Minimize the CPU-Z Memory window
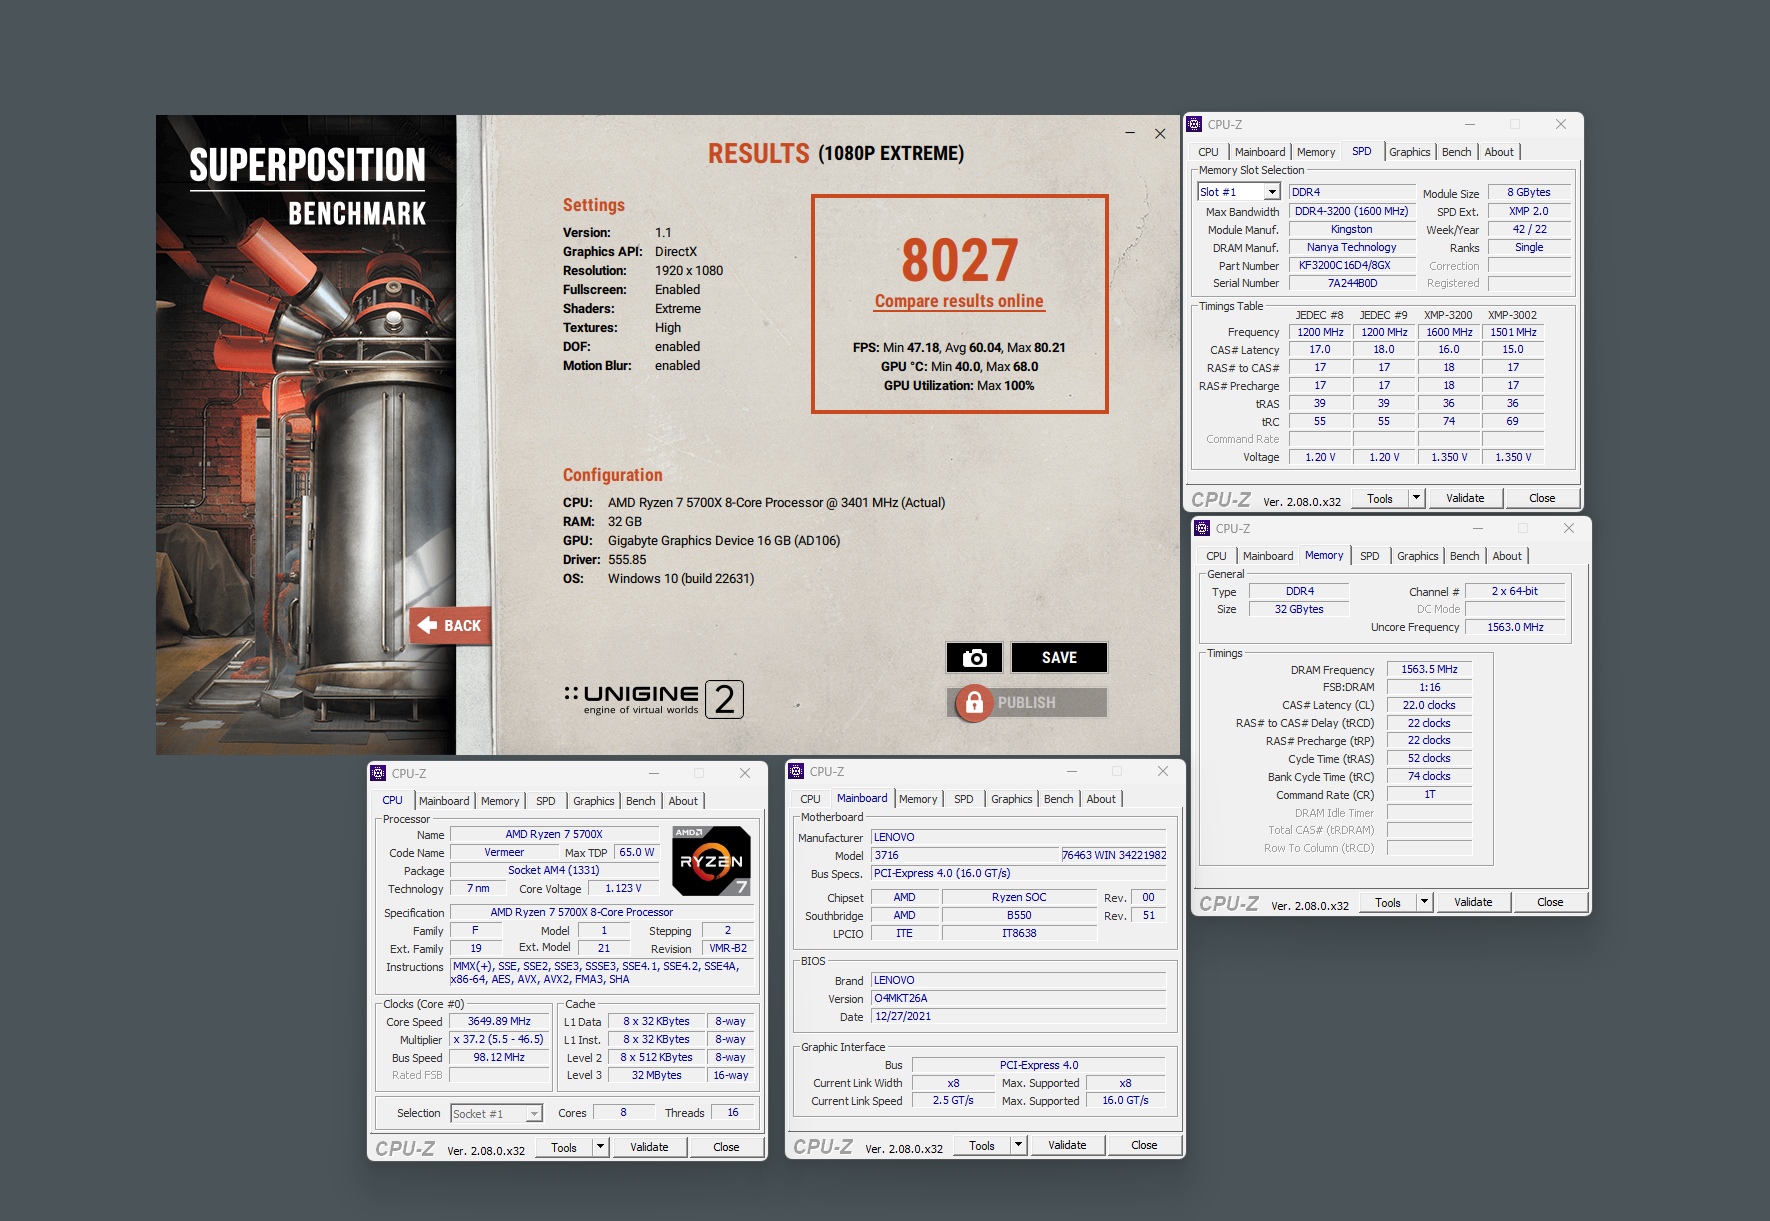This screenshot has width=1770, height=1221. pos(1478,528)
